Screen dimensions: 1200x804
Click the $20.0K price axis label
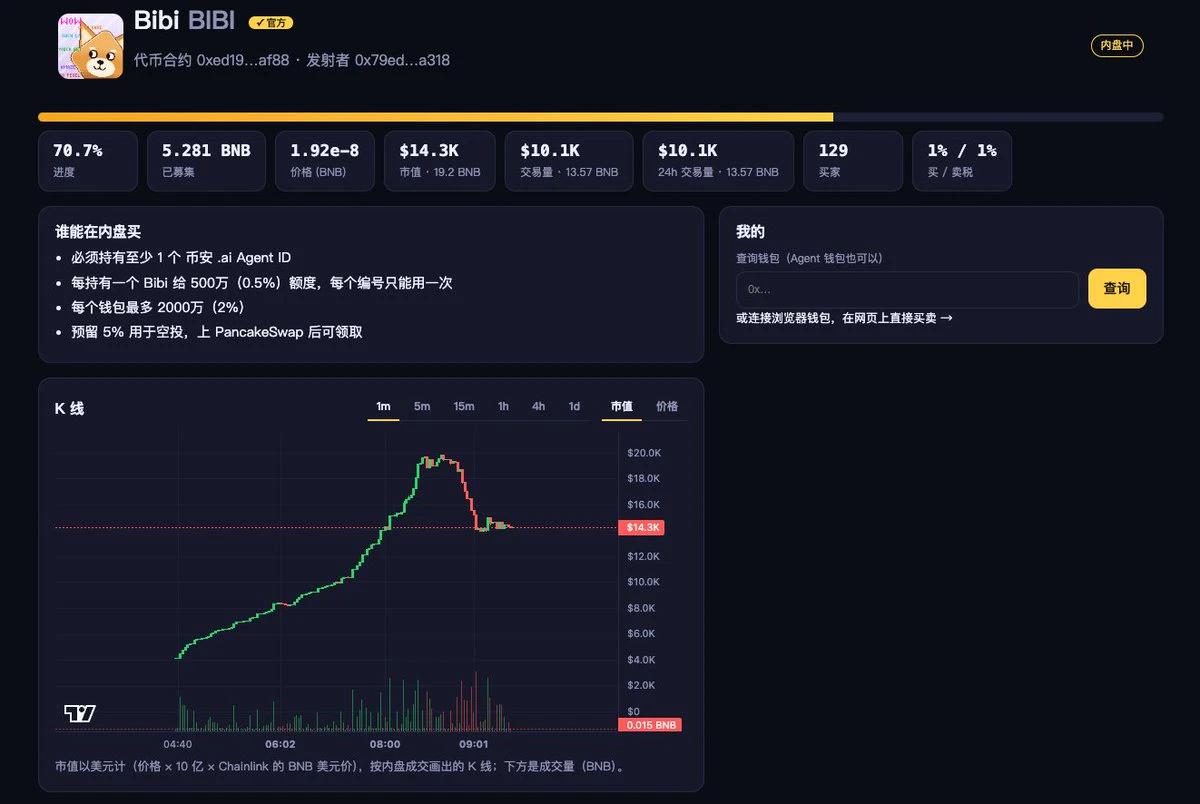[x=644, y=453]
